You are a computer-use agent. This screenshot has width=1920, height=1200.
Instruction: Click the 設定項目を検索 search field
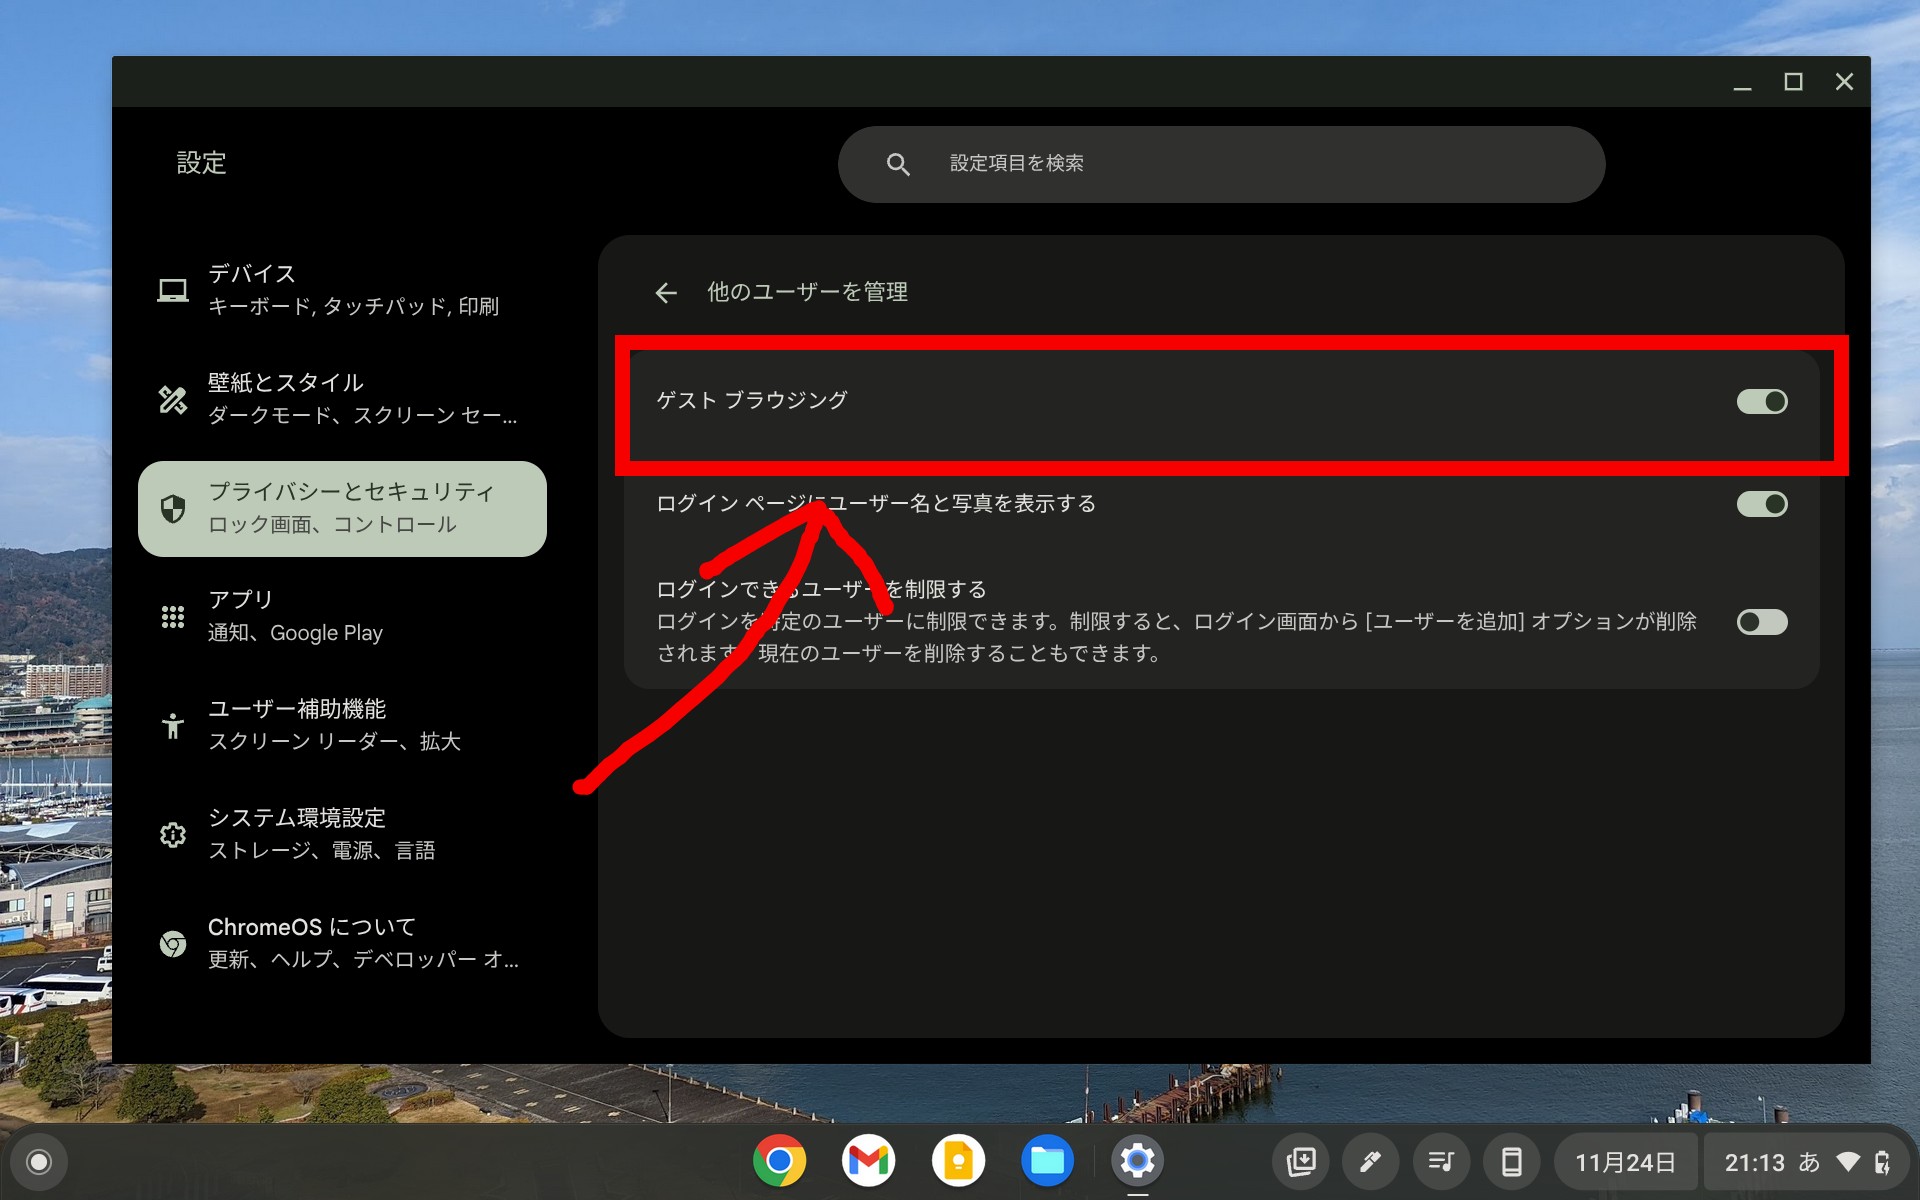tap(1220, 164)
